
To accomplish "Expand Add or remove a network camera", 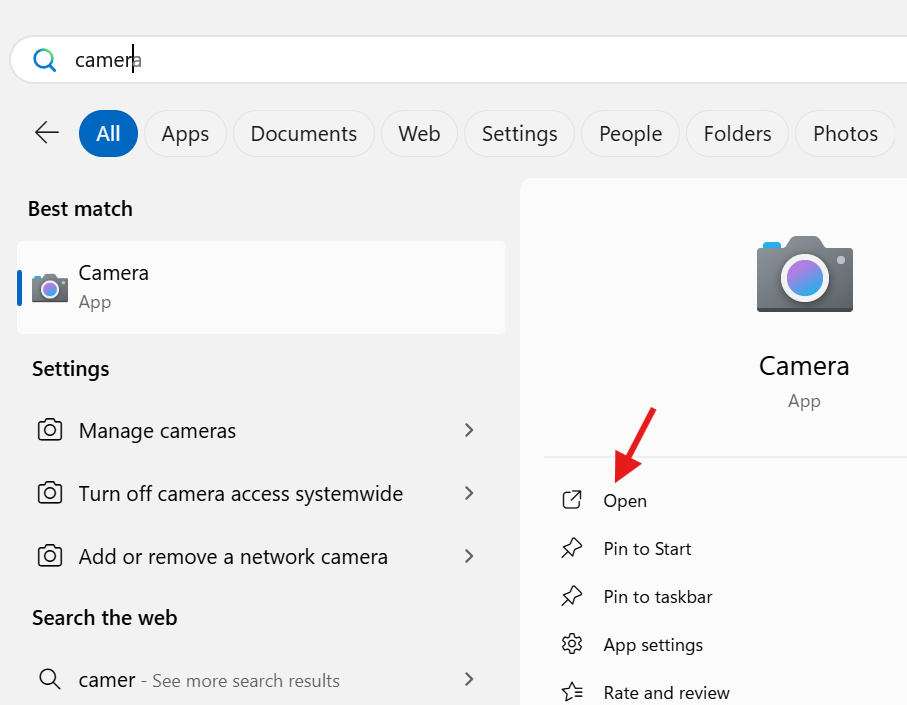I will (469, 557).
